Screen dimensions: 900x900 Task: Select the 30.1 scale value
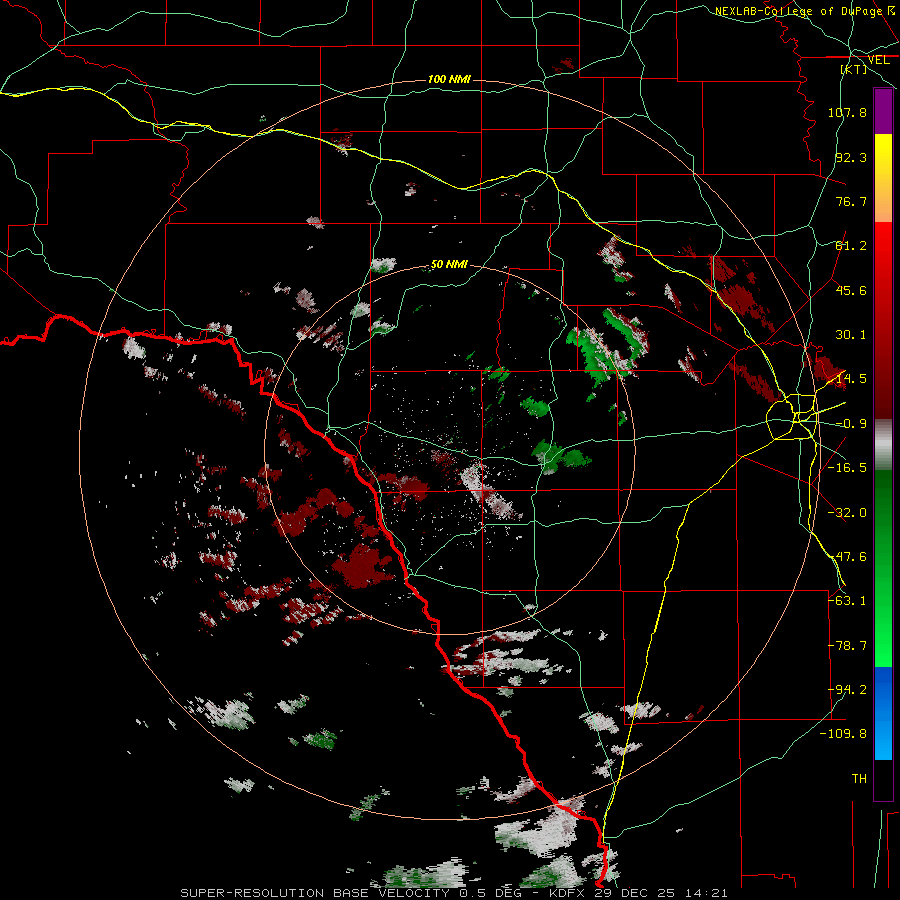click(851, 335)
